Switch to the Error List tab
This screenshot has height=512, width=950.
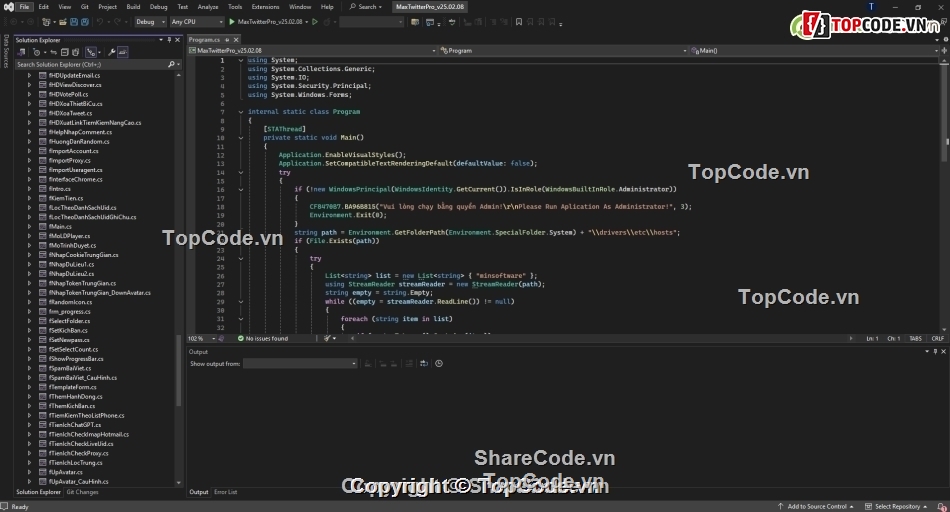pos(225,492)
